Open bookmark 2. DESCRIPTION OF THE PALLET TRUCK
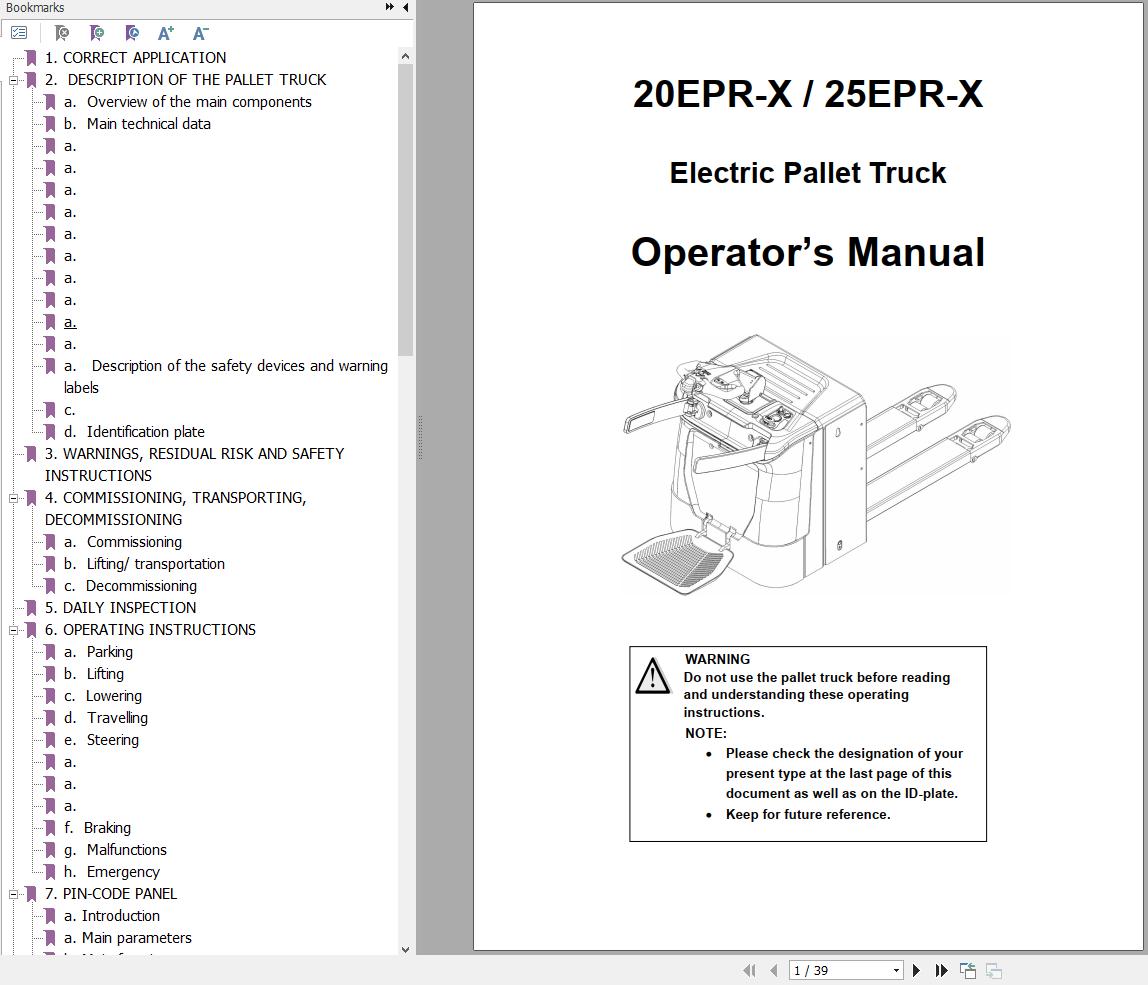This screenshot has width=1148, height=985. 185,80
